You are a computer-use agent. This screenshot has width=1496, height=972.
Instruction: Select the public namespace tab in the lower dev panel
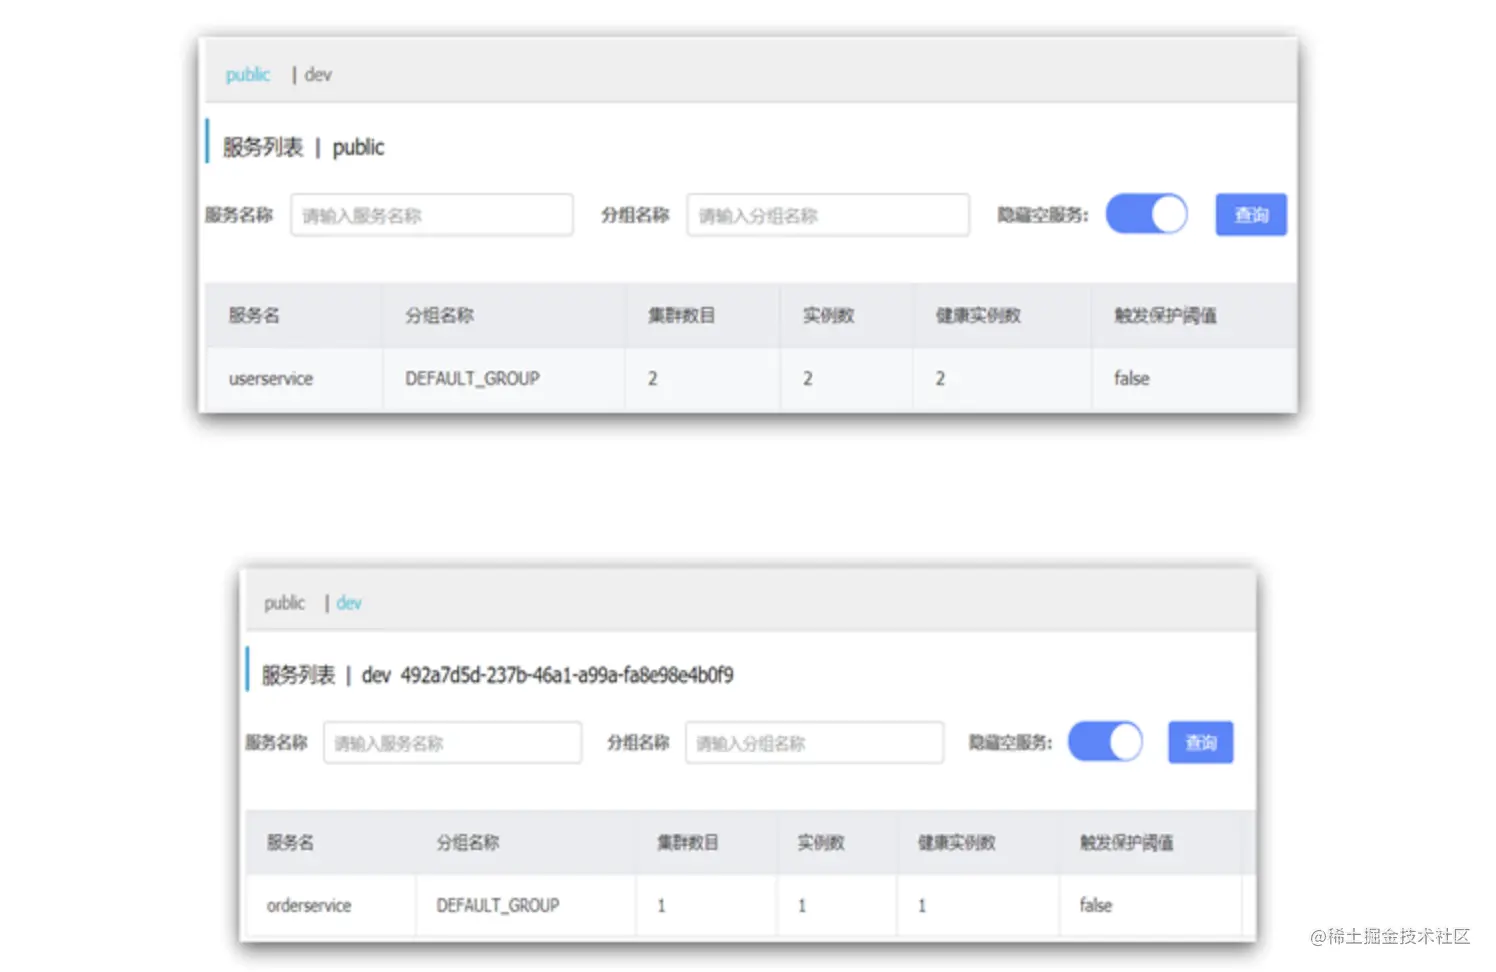click(x=284, y=603)
